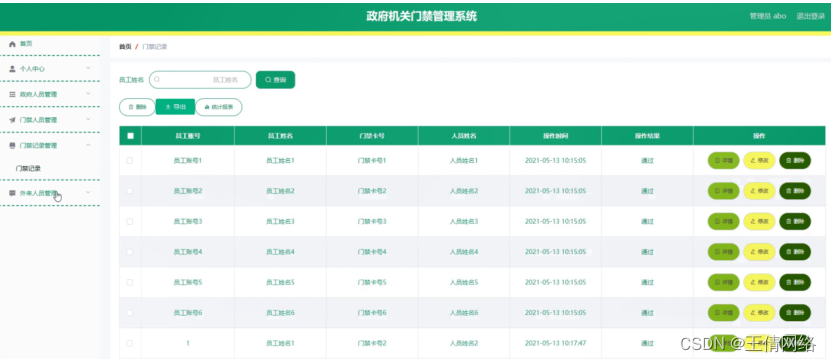This screenshot has height=362, width=832.
Task: Click 删除 for the 员工账号5 row
Action: click(x=795, y=282)
